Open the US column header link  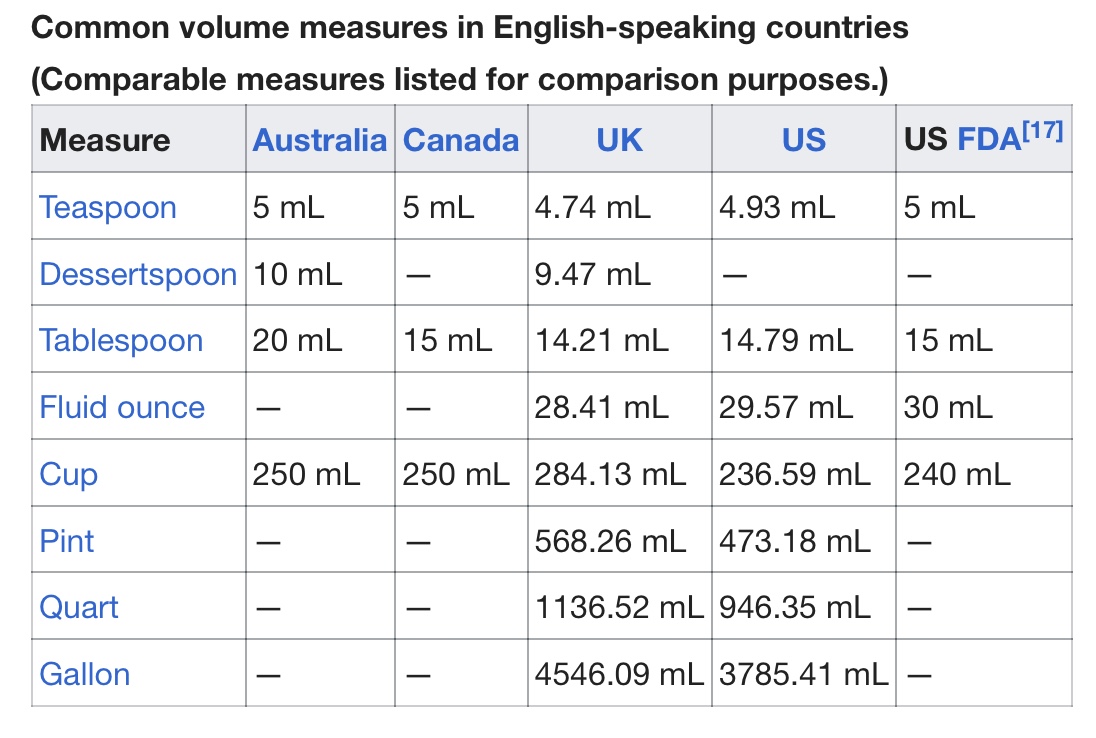pyautogui.click(x=804, y=140)
